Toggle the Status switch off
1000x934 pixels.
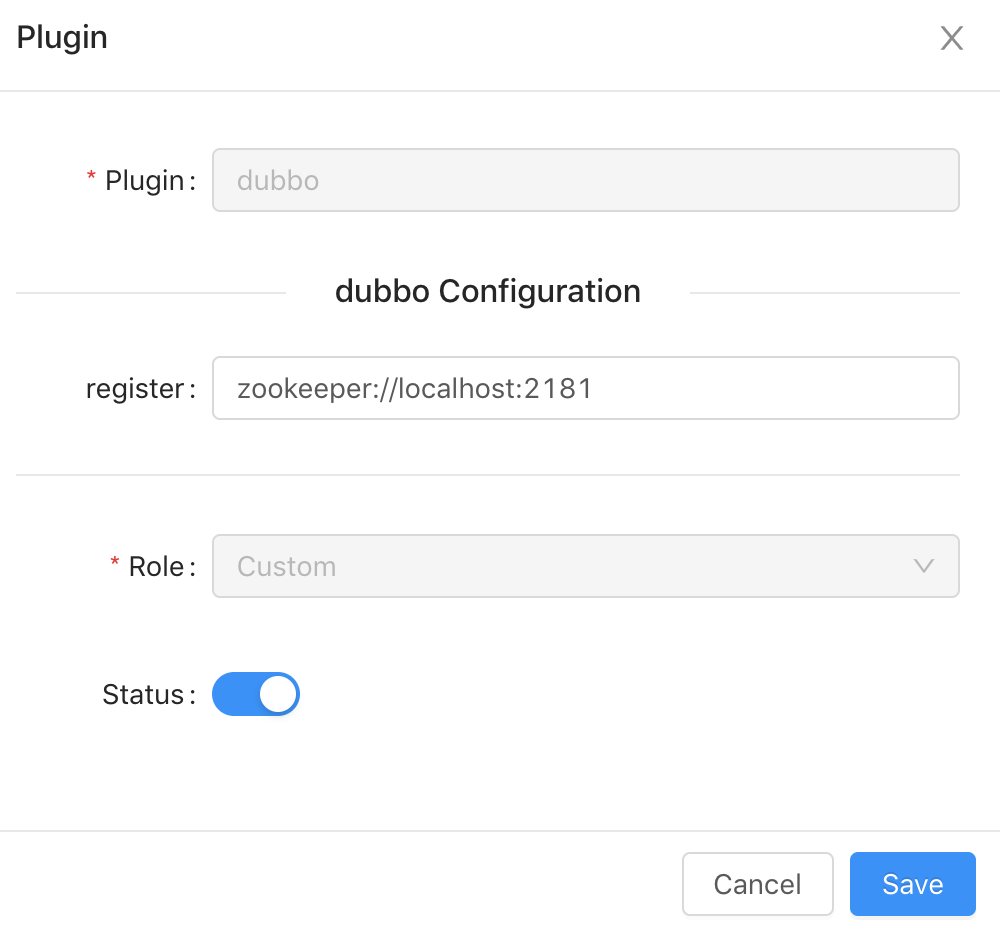[256, 694]
